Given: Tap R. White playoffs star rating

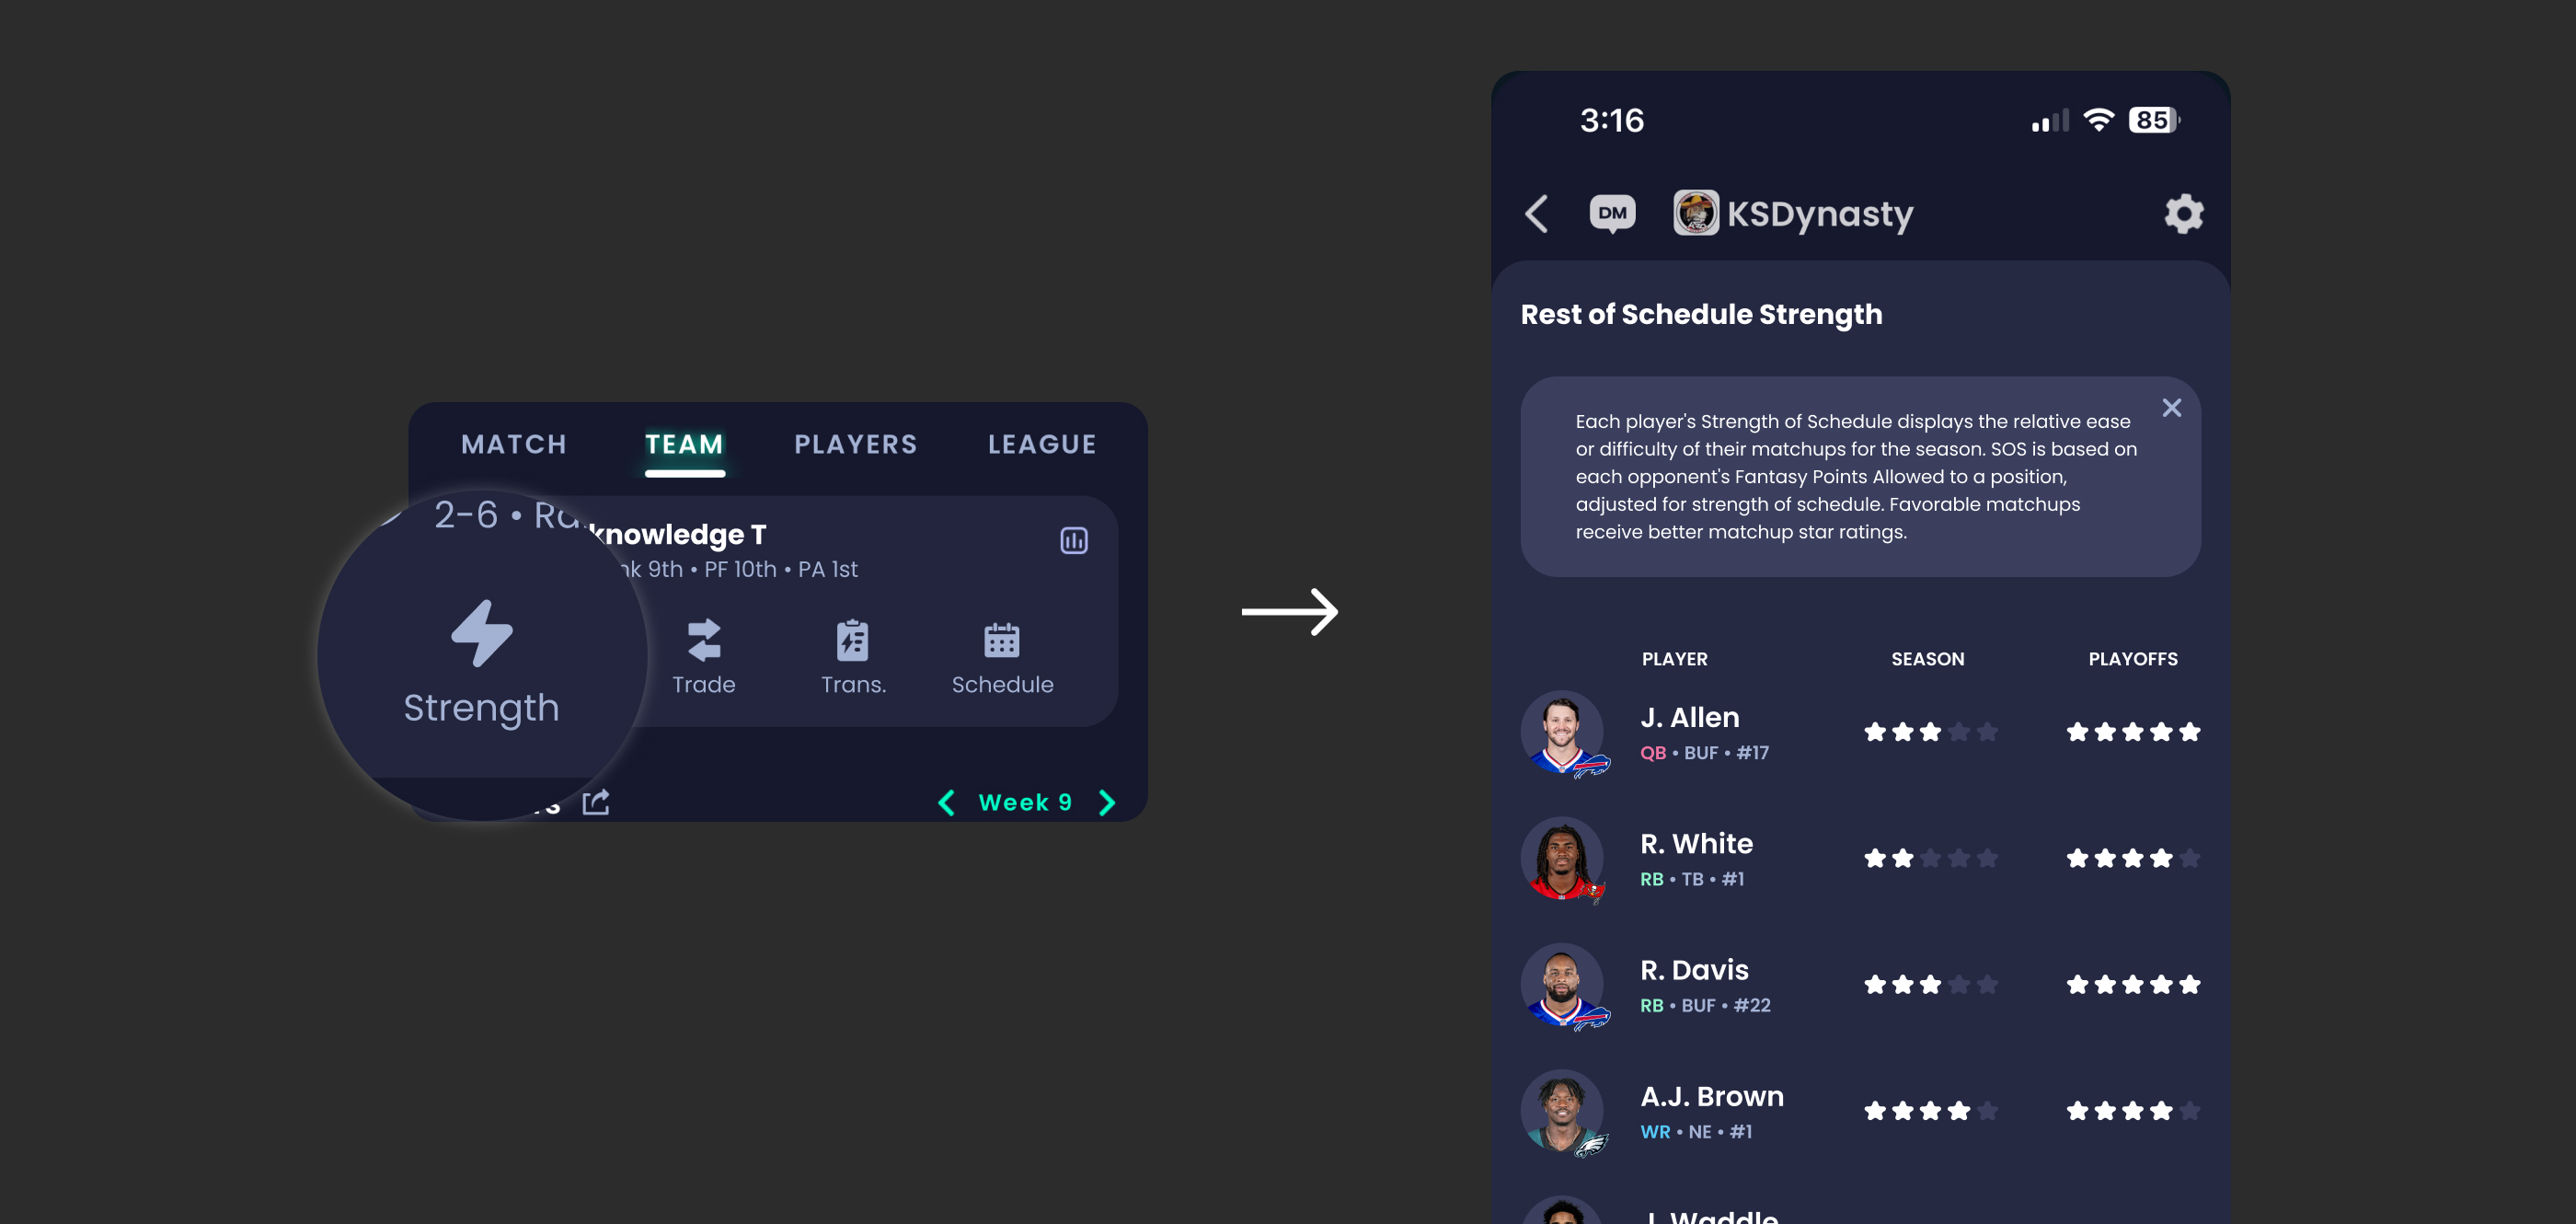Looking at the screenshot, I should click(x=2133, y=858).
